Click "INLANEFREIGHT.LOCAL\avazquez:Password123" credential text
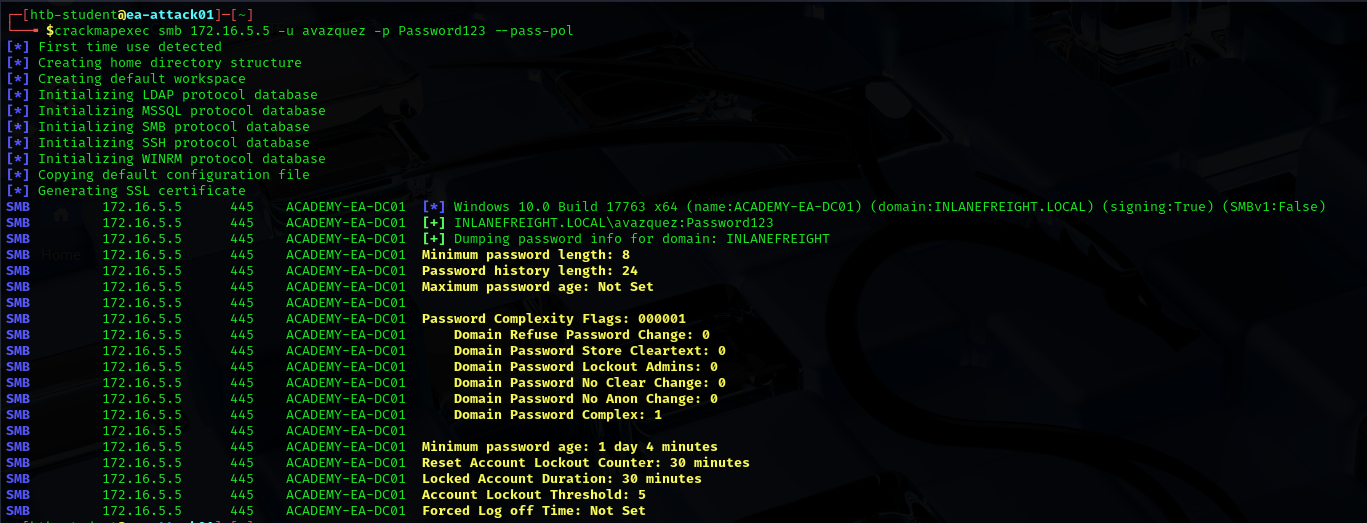1367x523 pixels. click(x=614, y=223)
